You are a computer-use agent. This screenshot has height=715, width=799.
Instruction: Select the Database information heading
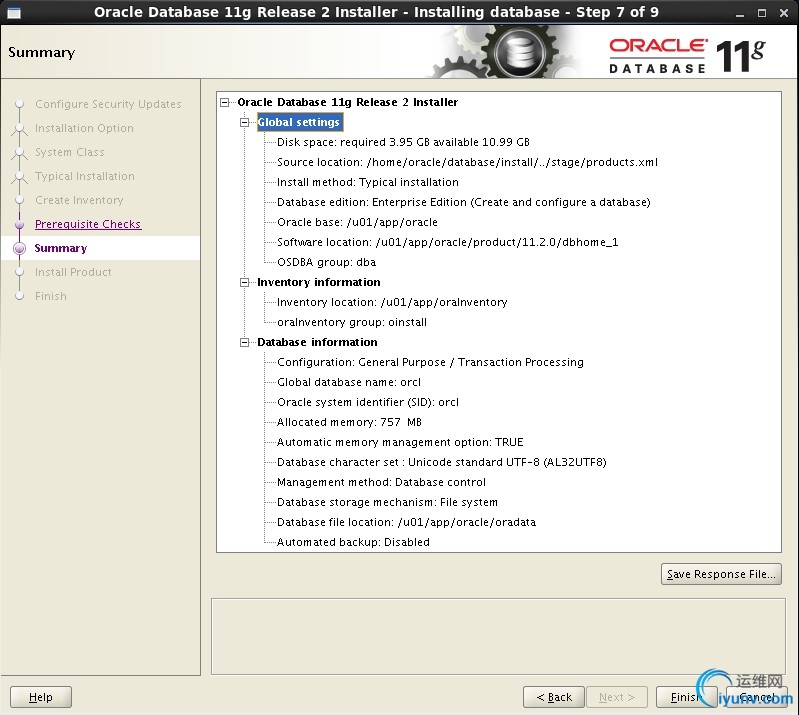tap(317, 342)
